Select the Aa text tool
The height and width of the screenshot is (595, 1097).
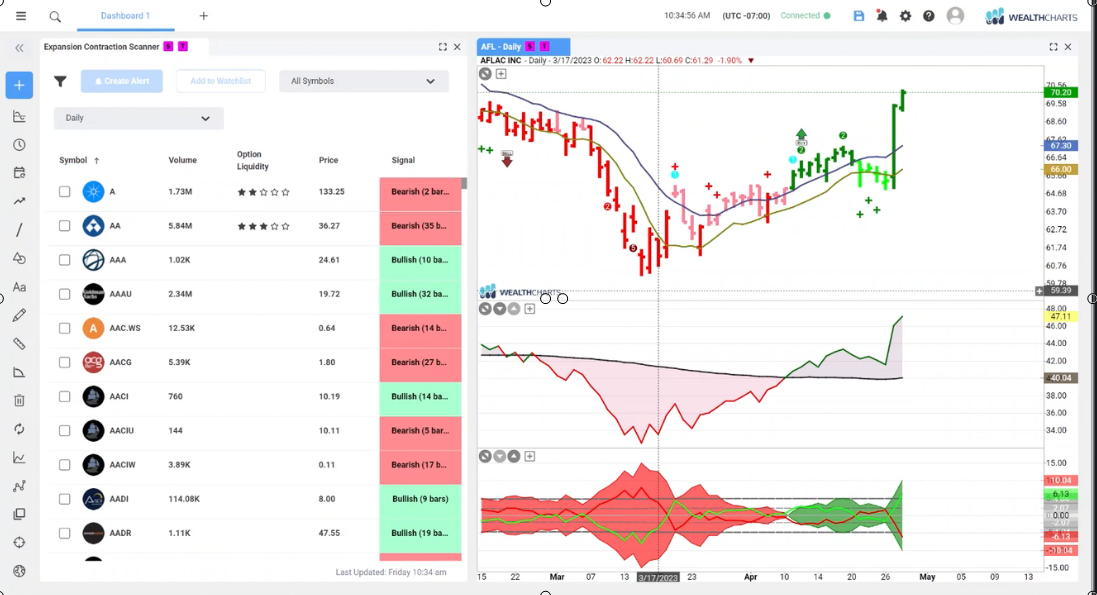point(19,287)
